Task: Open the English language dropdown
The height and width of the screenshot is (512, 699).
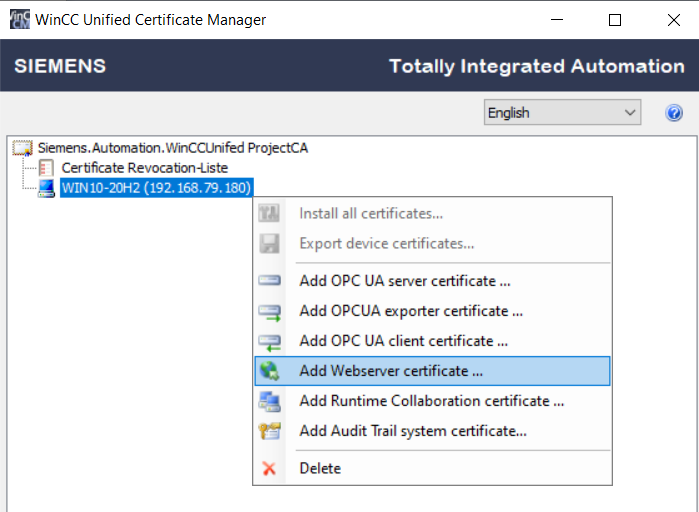Action: point(561,113)
